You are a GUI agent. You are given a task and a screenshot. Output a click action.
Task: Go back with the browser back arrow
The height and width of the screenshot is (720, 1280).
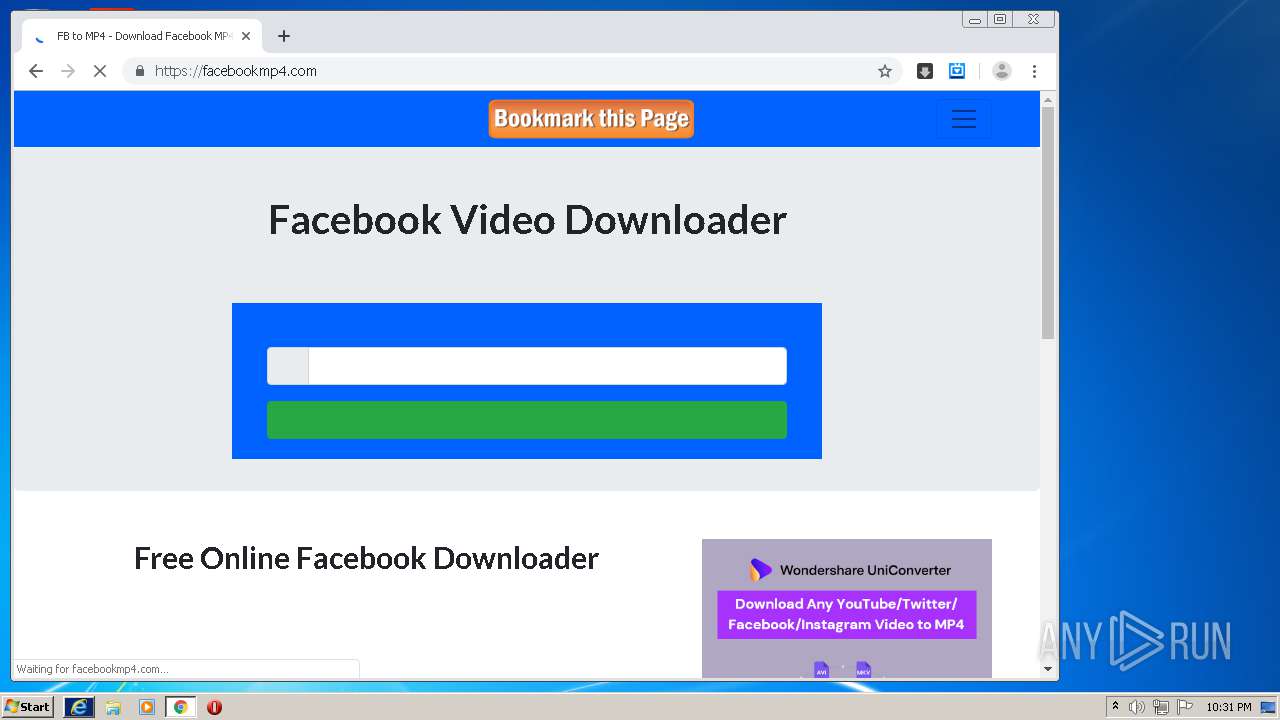coord(36,71)
